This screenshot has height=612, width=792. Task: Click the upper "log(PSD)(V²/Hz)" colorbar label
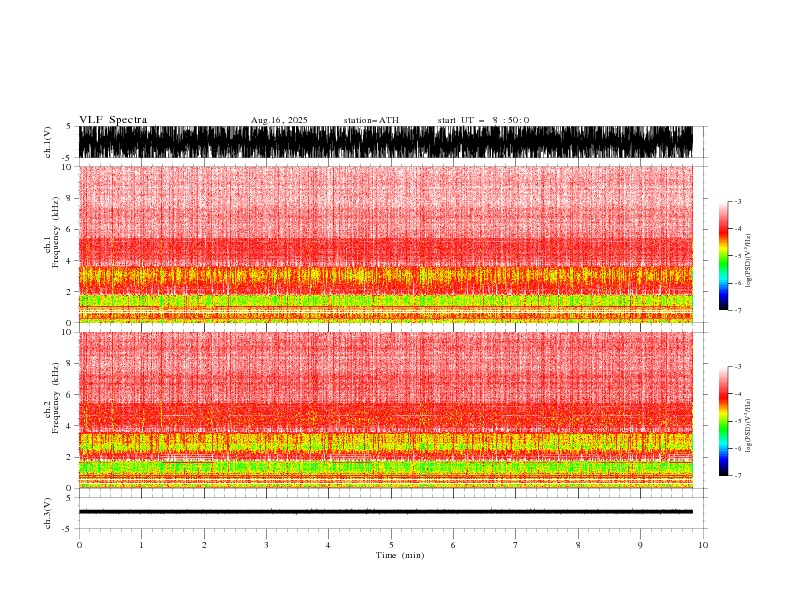pos(748,261)
